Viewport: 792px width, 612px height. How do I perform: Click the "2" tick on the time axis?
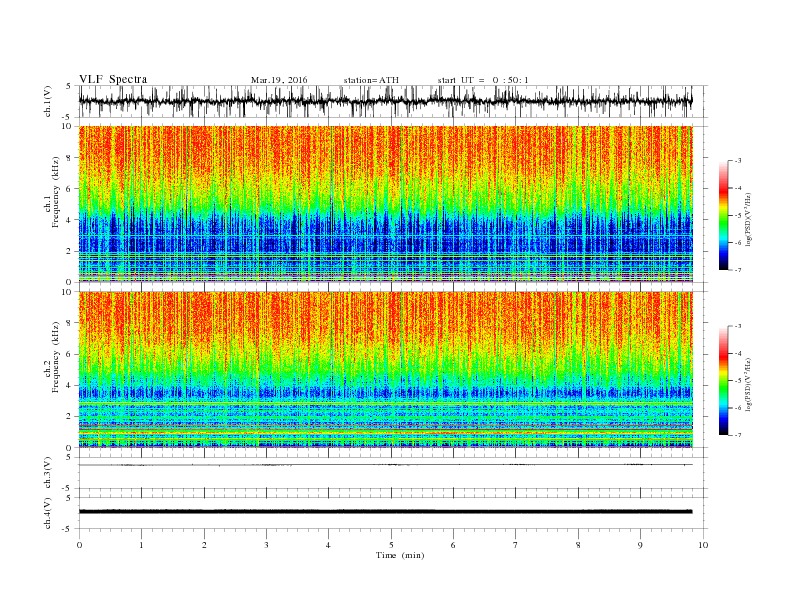pos(204,545)
